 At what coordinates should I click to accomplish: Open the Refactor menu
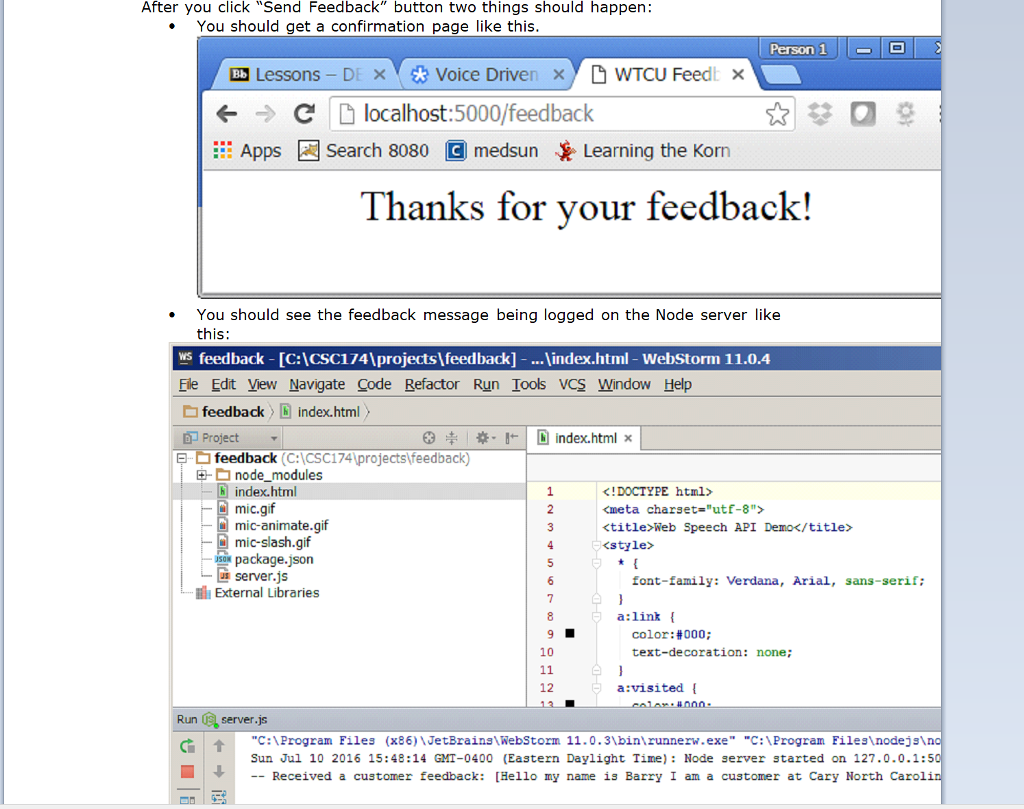coord(431,384)
